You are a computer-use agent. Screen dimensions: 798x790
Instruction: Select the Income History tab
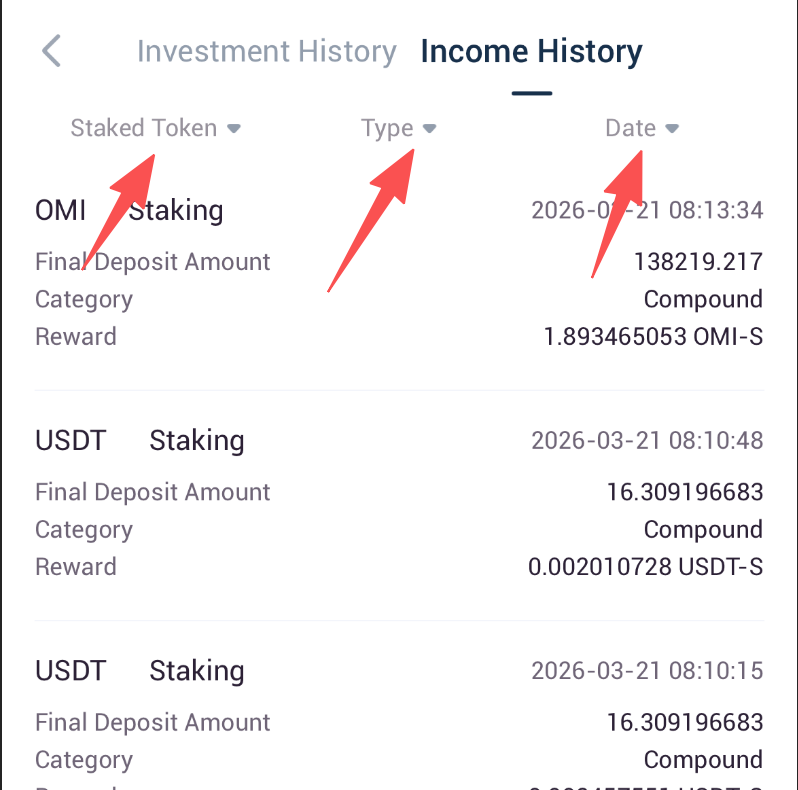[531, 51]
